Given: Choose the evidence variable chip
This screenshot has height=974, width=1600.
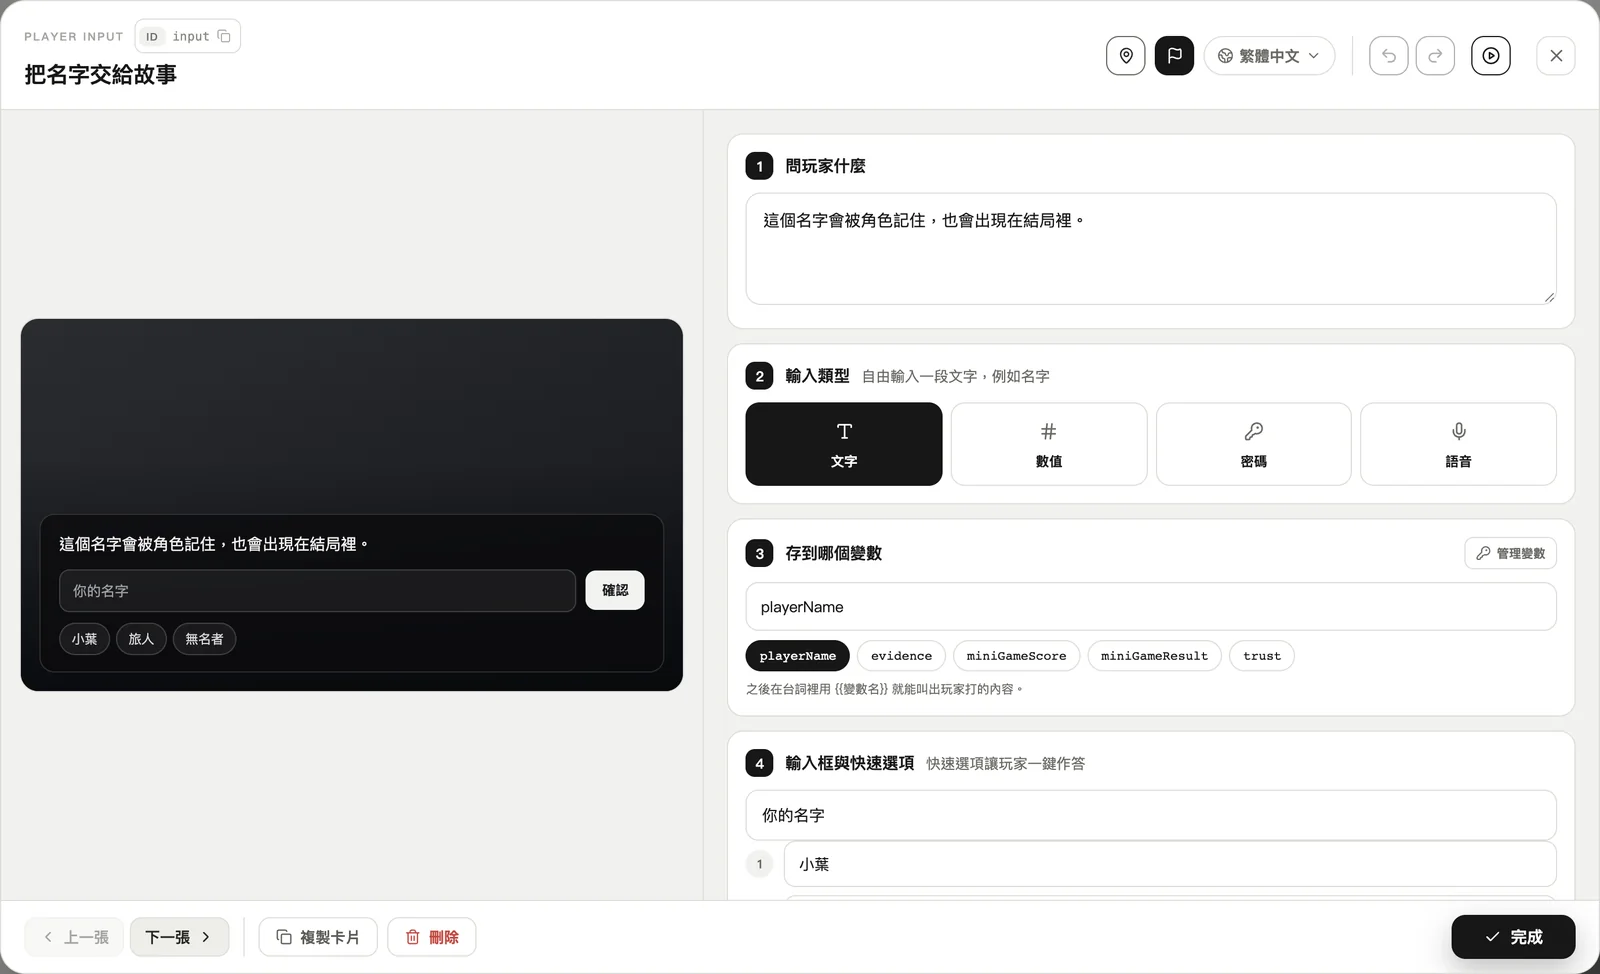Looking at the screenshot, I should pyautogui.click(x=901, y=656).
